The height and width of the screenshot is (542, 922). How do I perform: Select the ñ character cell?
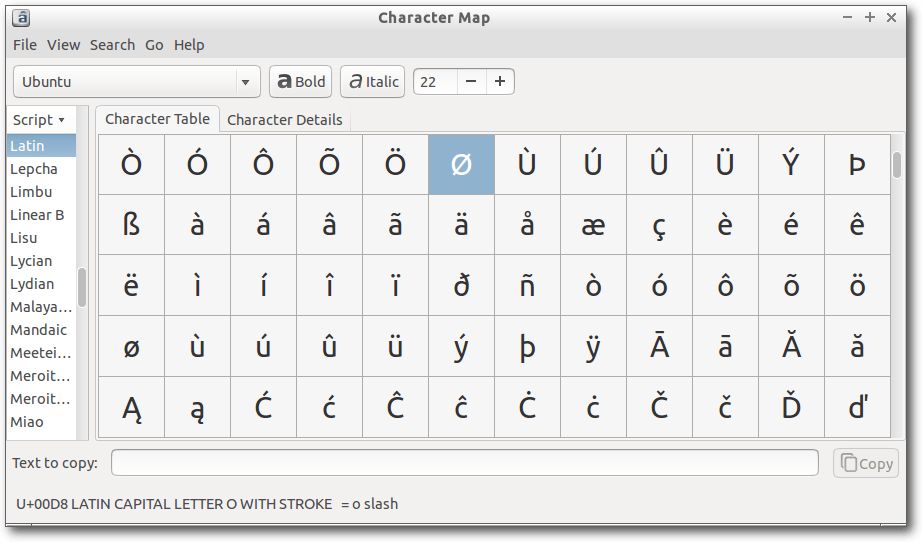point(527,286)
